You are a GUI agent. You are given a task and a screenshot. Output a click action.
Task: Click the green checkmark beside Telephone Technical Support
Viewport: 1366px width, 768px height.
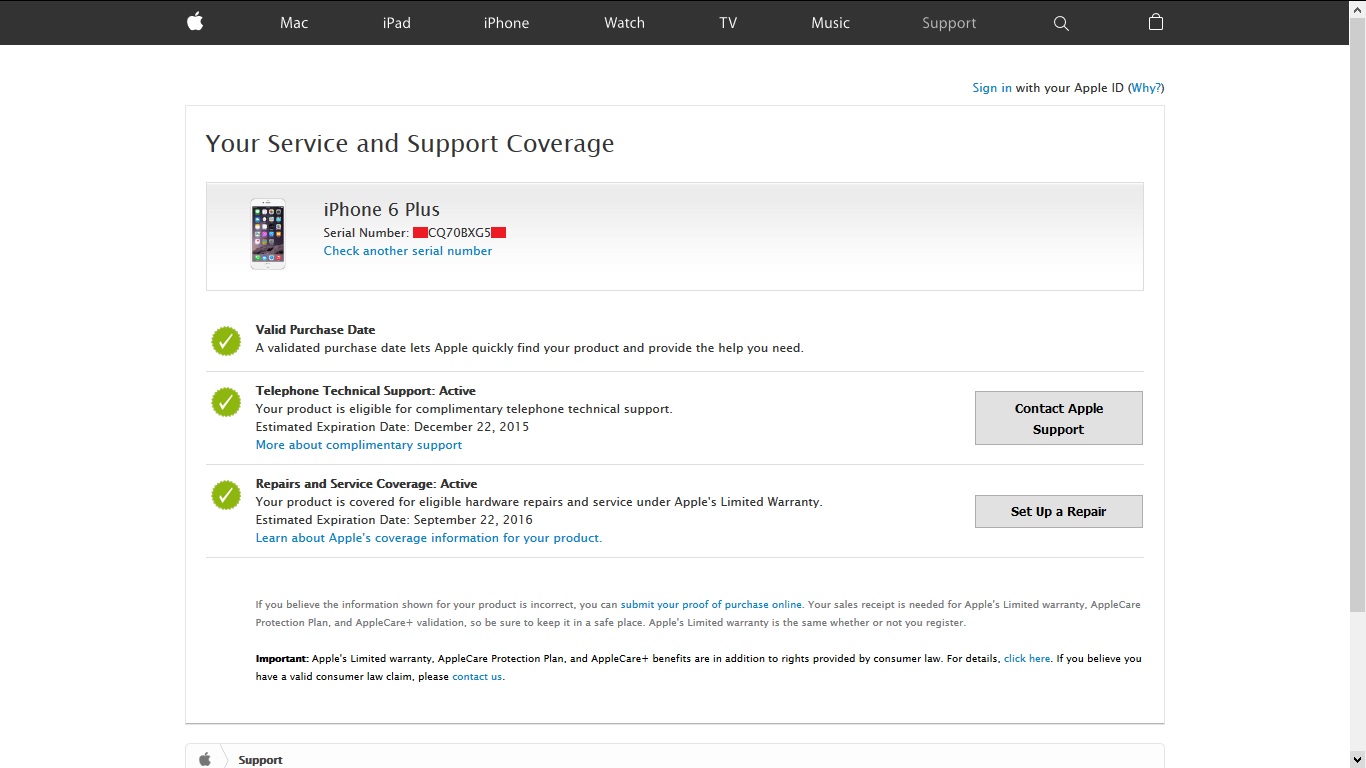click(226, 402)
